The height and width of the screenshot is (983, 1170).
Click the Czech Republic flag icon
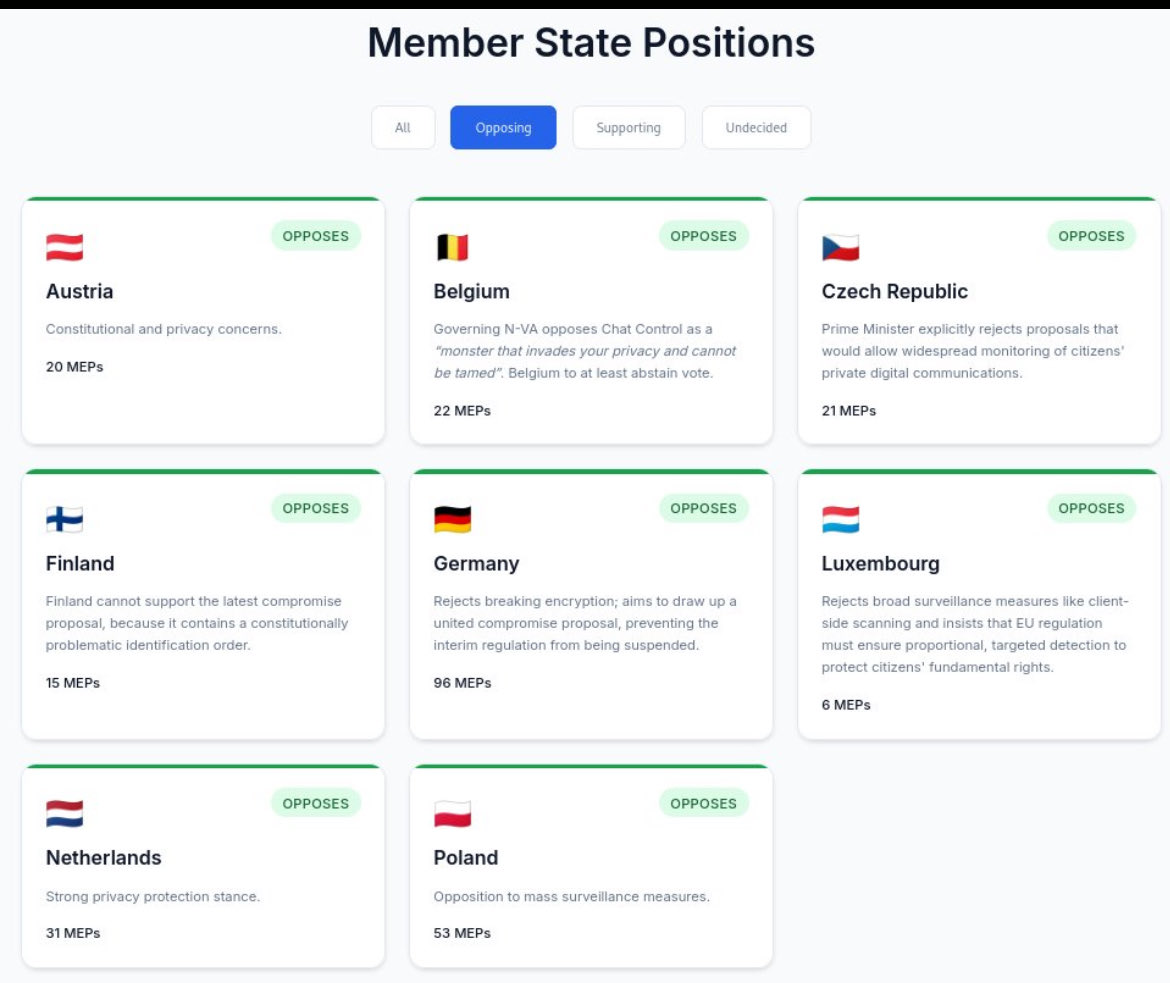tap(840, 247)
